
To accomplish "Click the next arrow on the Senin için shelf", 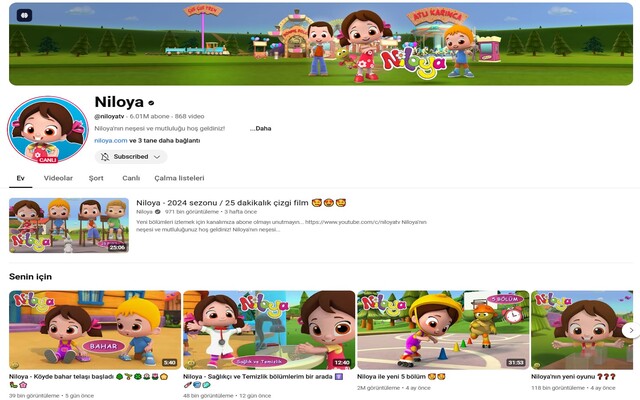I will pyautogui.click(x=631, y=330).
